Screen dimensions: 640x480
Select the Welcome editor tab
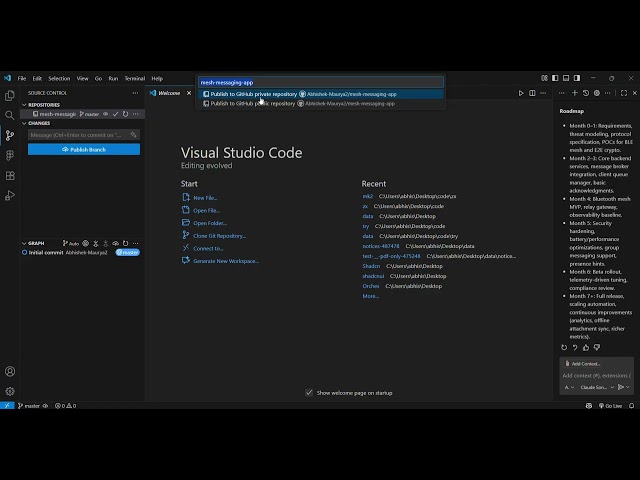tap(169, 93)
